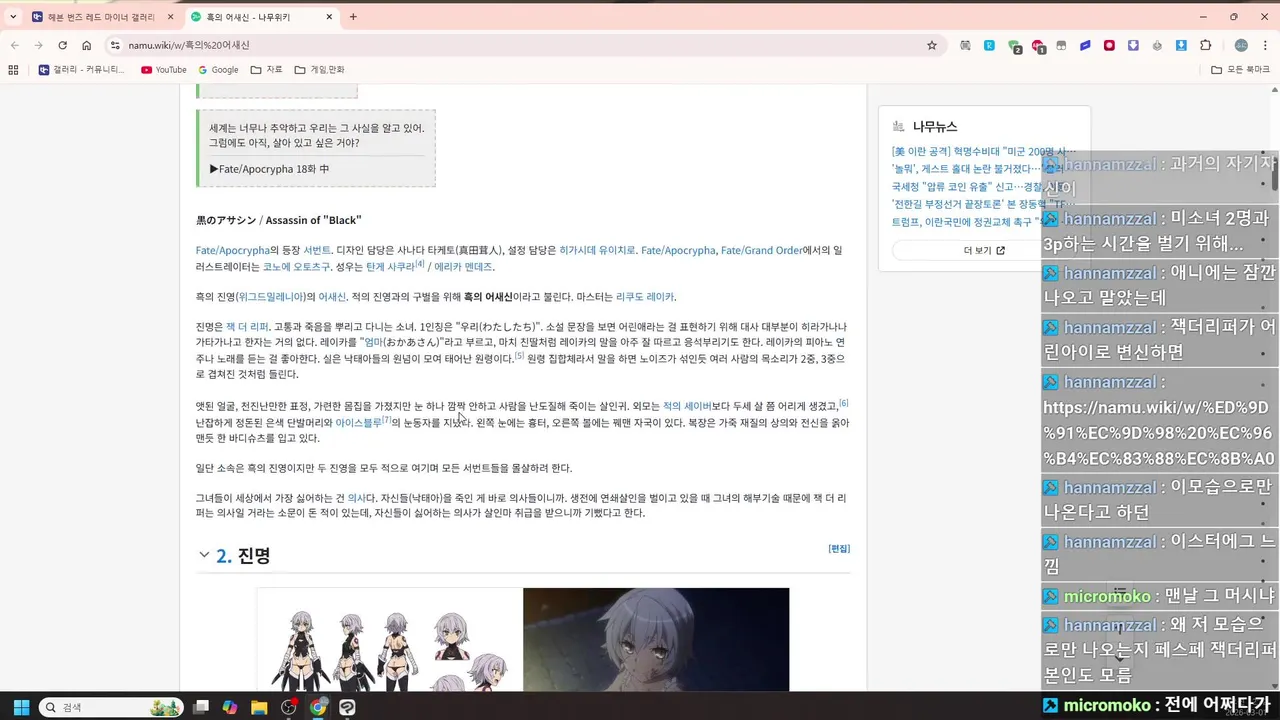The width and height of the screenshot is (1280, 720).
Task: Open the 리쿠도 레이카 link
Action: coord(645,297)
